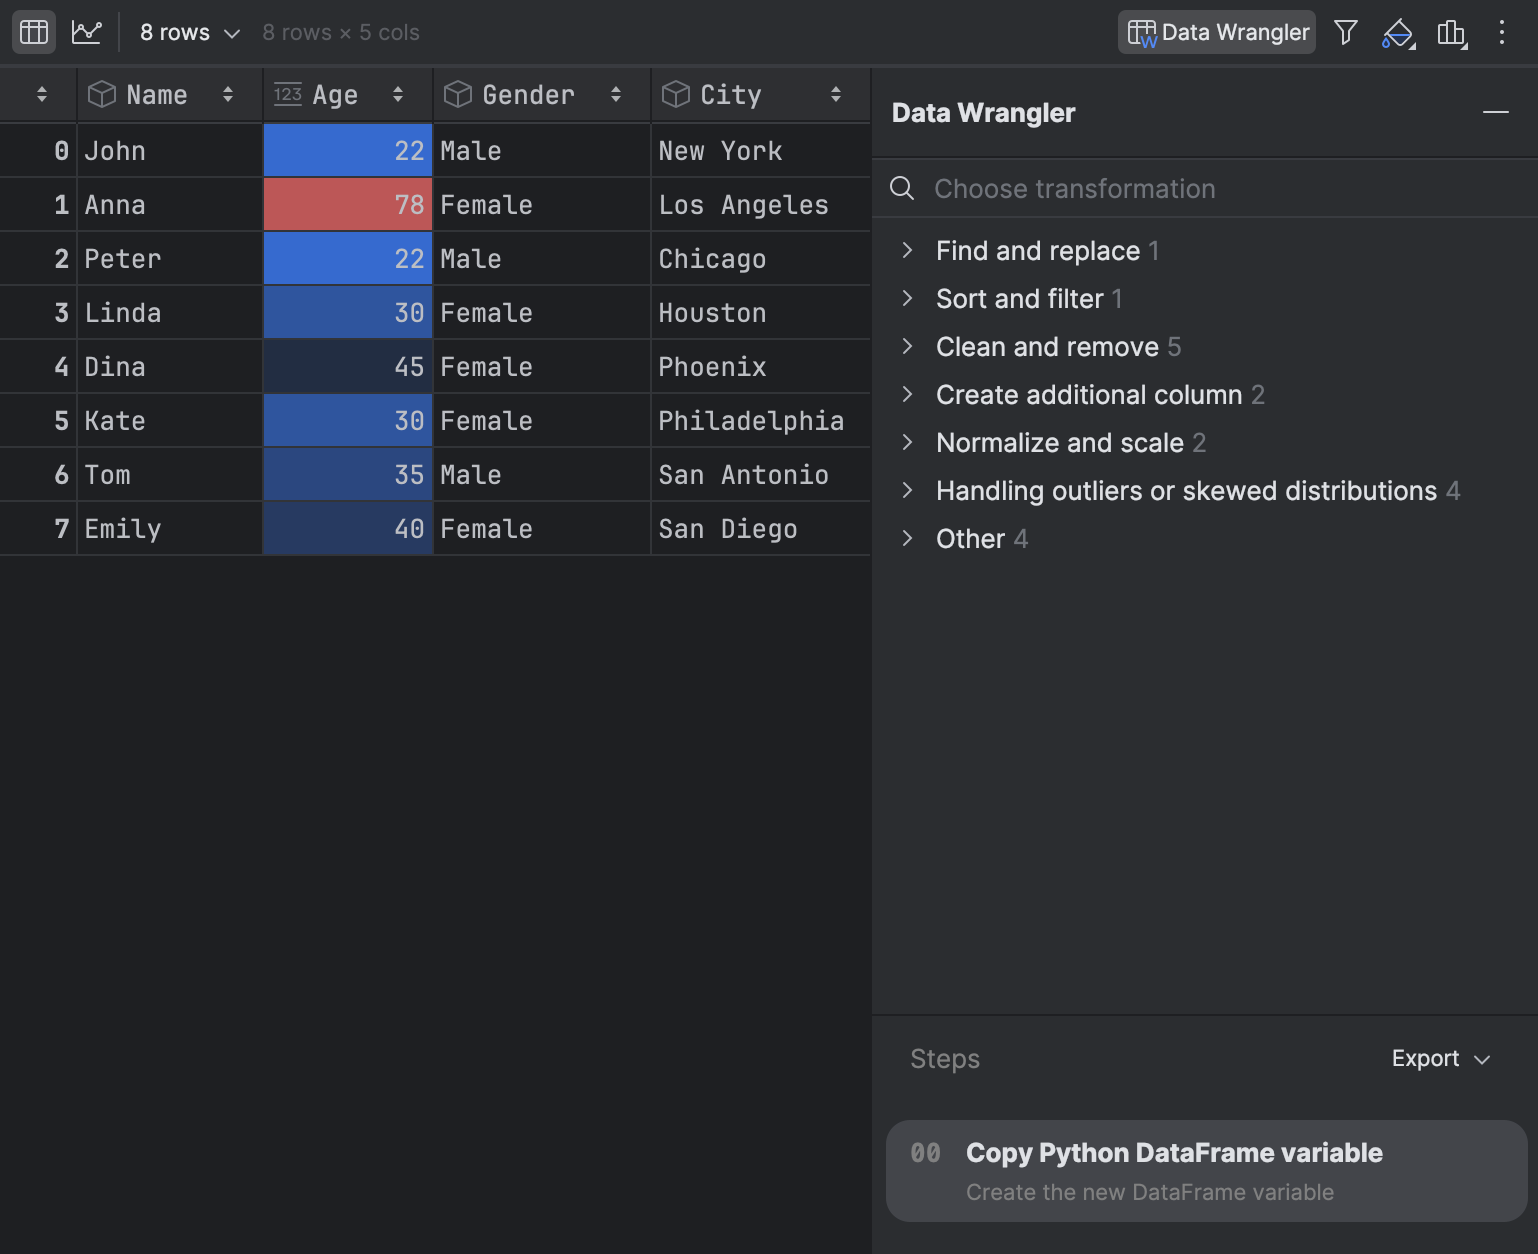1538x1254 pixels.
Task: Toggle sorting on the Age column
Action: pyautogui.click(x=398, y=94)
